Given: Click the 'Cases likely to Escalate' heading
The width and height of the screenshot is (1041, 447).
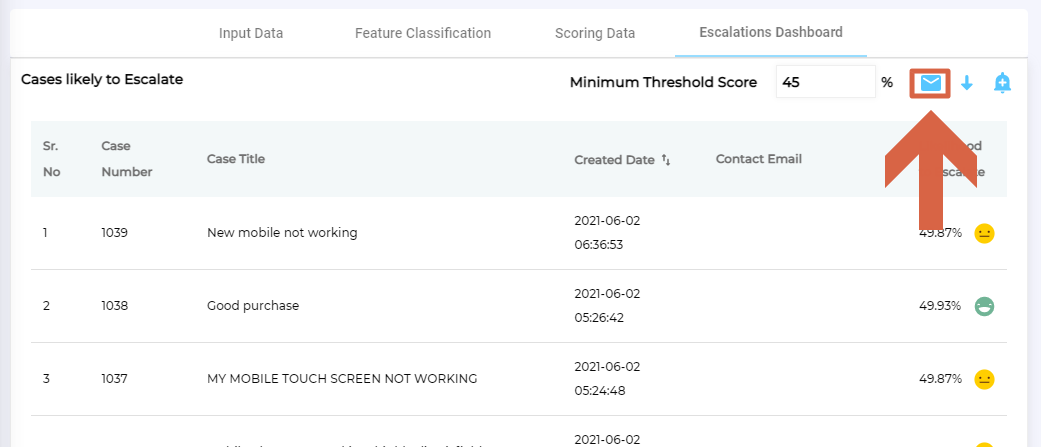Looking at the screenshot, I should tap(102, 80).
